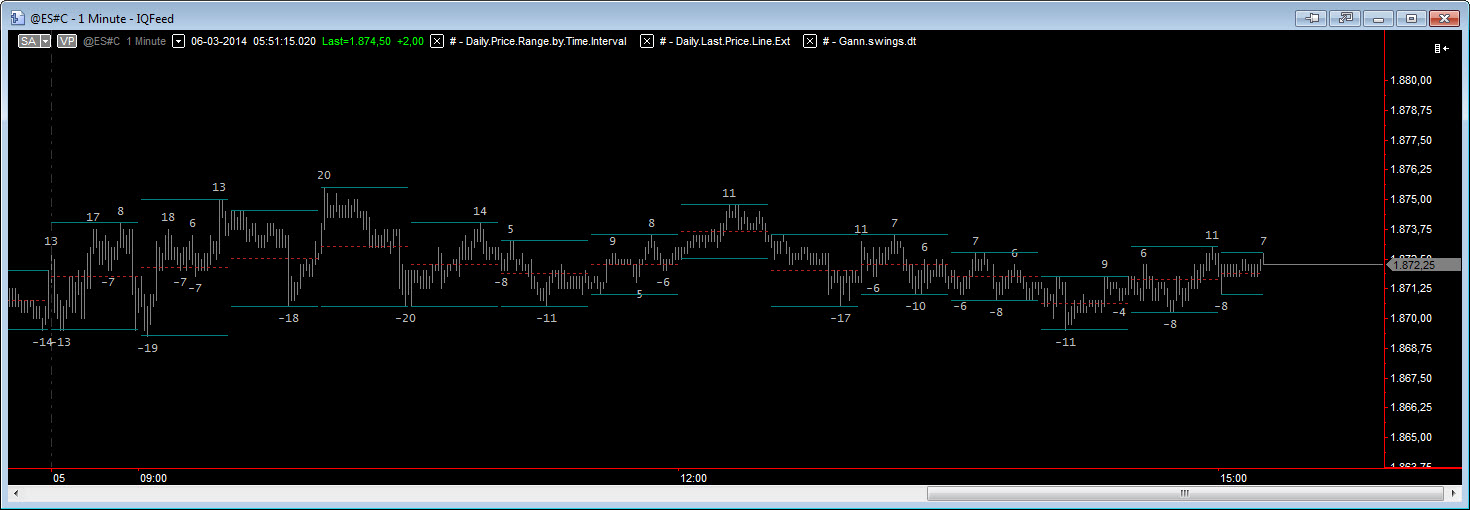Click the 1.870,00 price axis label
This screenshot has width=1470, height=510.
point(1413,318)
